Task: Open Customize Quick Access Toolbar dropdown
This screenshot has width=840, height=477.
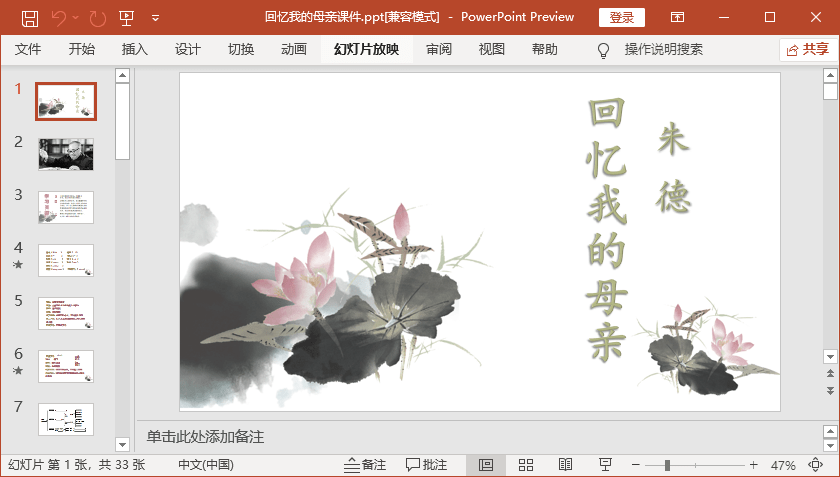Action: pos(155,18)
